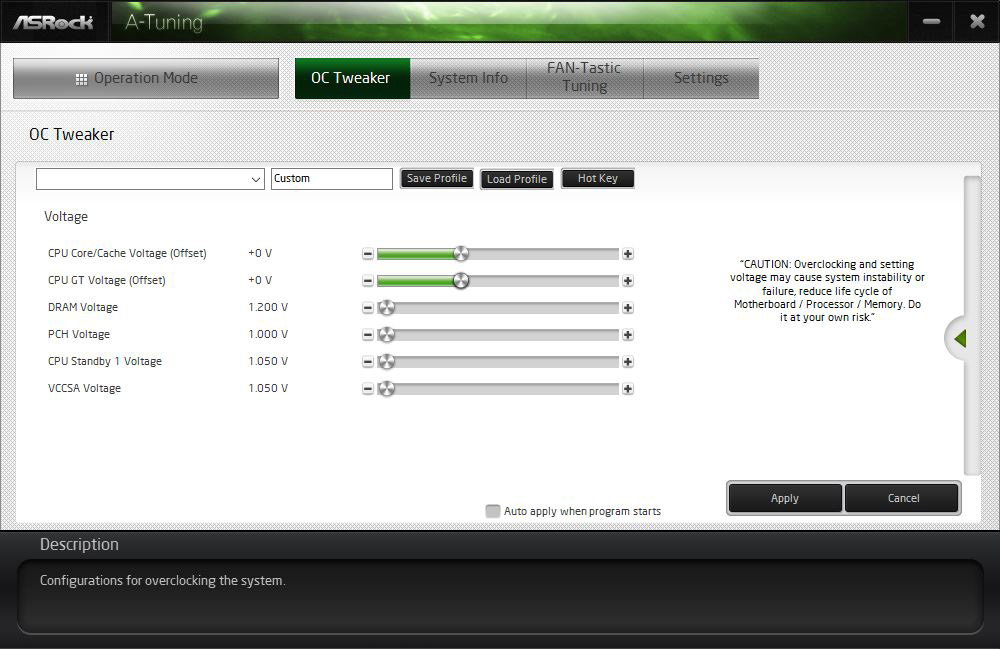Click the Save Profile button
Viewport: 1000px width, 649px height.
tap(437, 179)
